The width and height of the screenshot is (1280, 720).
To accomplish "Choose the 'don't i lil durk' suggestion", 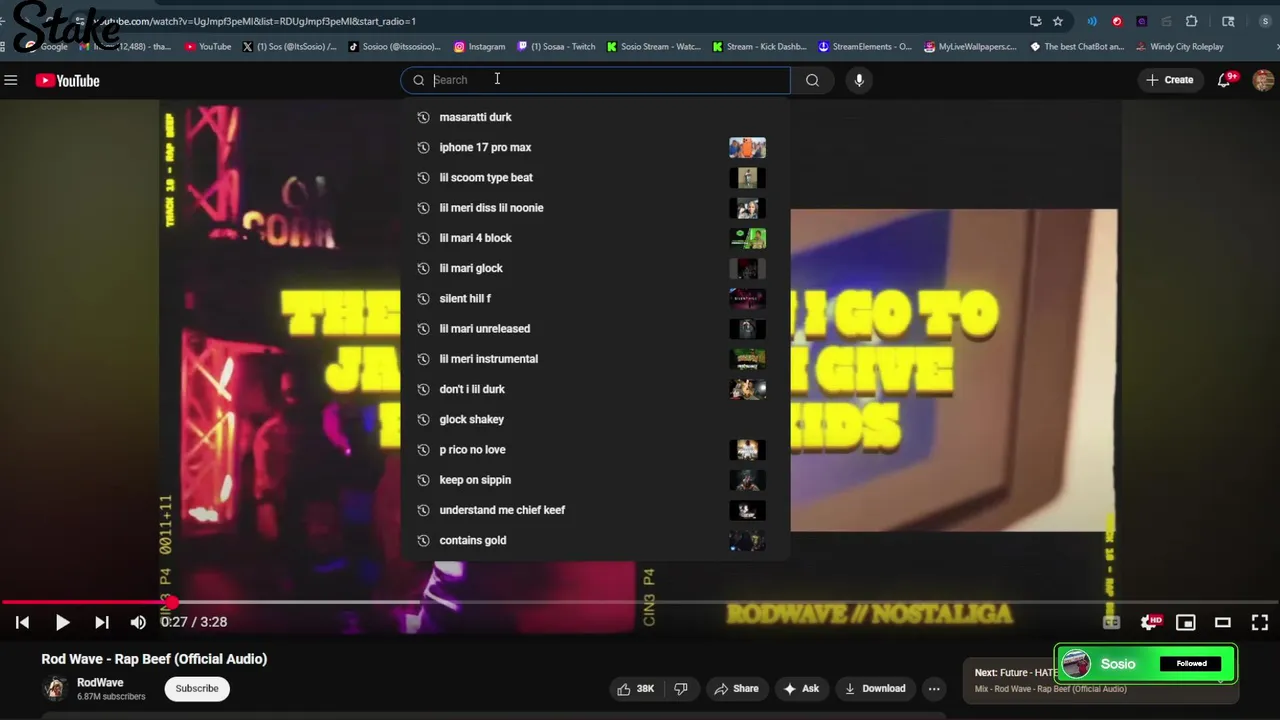I will pos(595,389).
